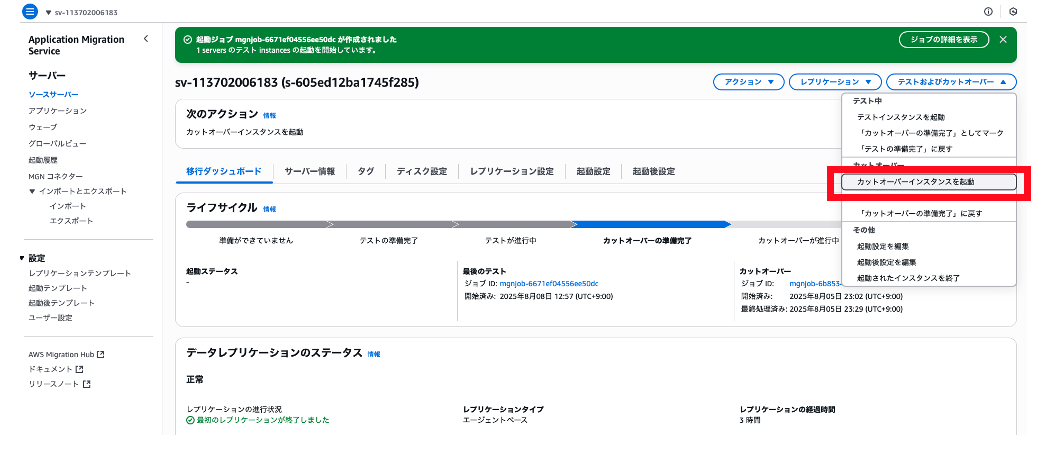Open AWS Migration Hub external link
This screenshot has width=1047, height=453.
tap(66, 354)
